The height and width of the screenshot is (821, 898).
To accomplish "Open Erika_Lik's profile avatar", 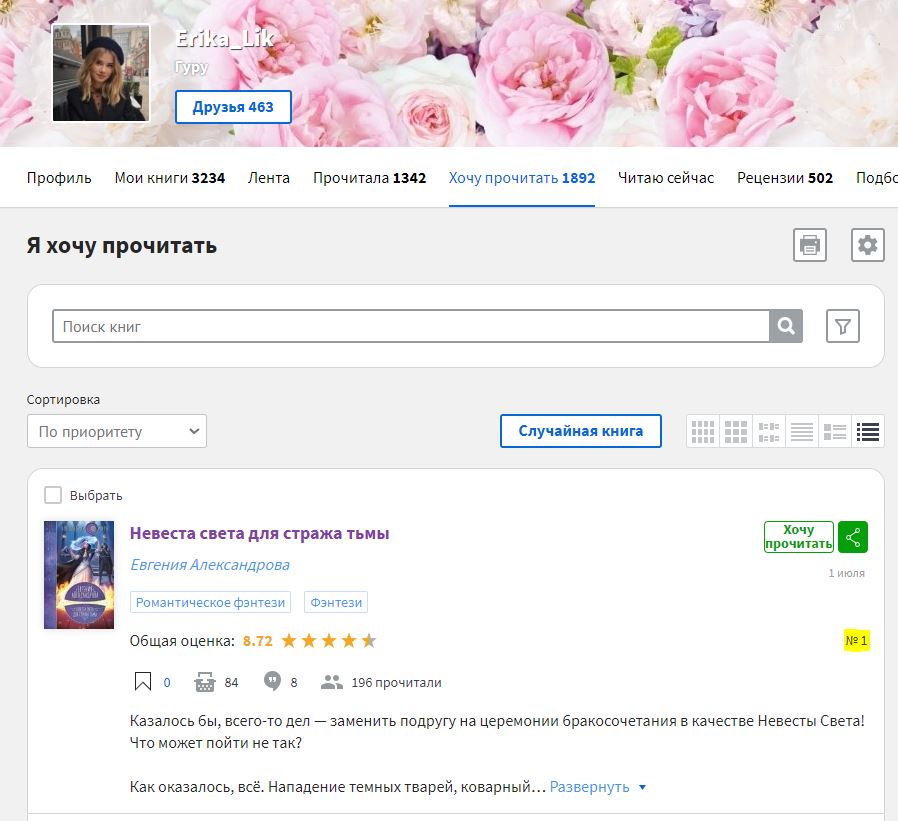I will (101, 73).
